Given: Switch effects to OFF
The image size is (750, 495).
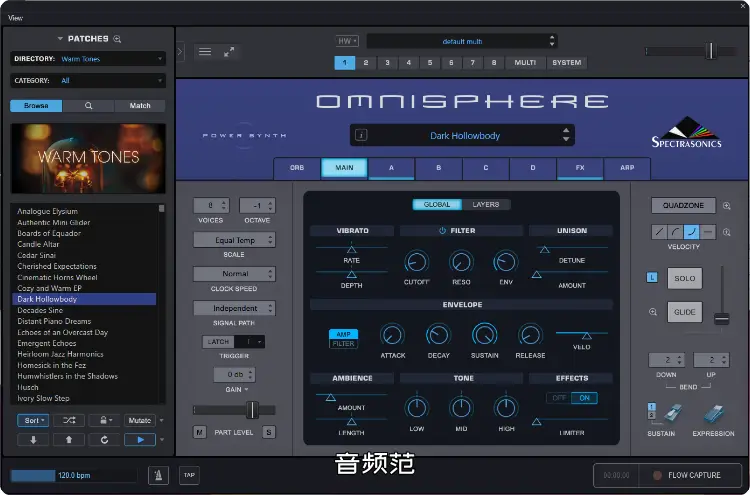Looking at the screenshot, I should (x=559, y=398).
